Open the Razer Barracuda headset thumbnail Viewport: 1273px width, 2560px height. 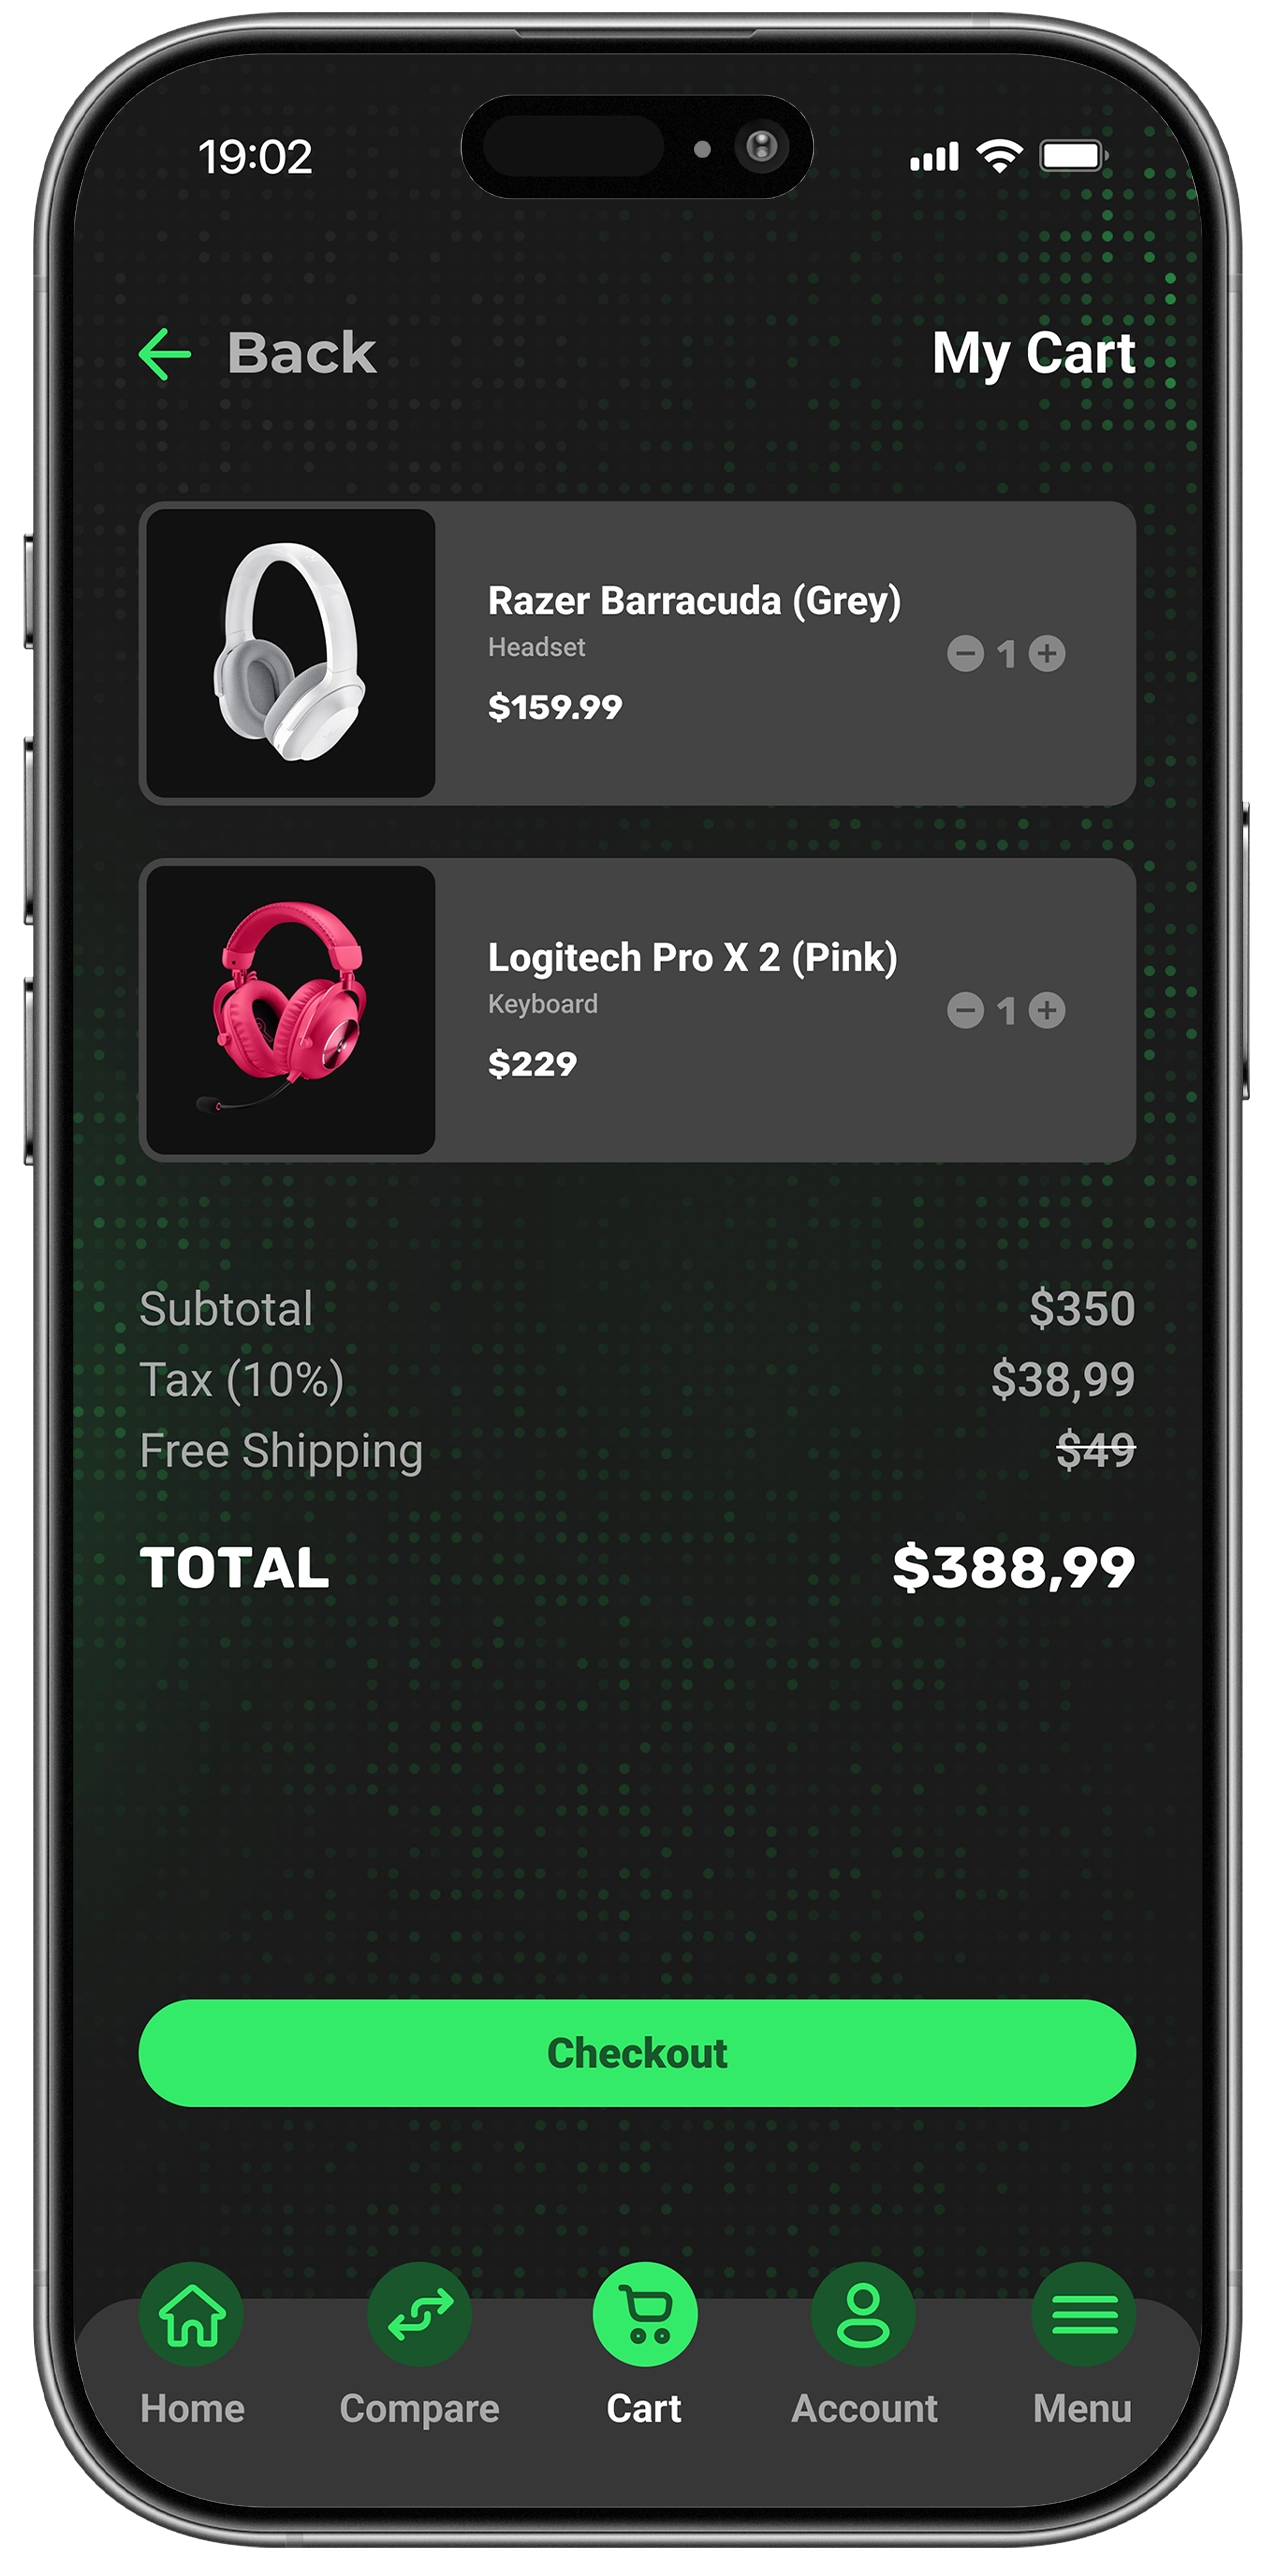pyautogui.click(x=291, y=653)
